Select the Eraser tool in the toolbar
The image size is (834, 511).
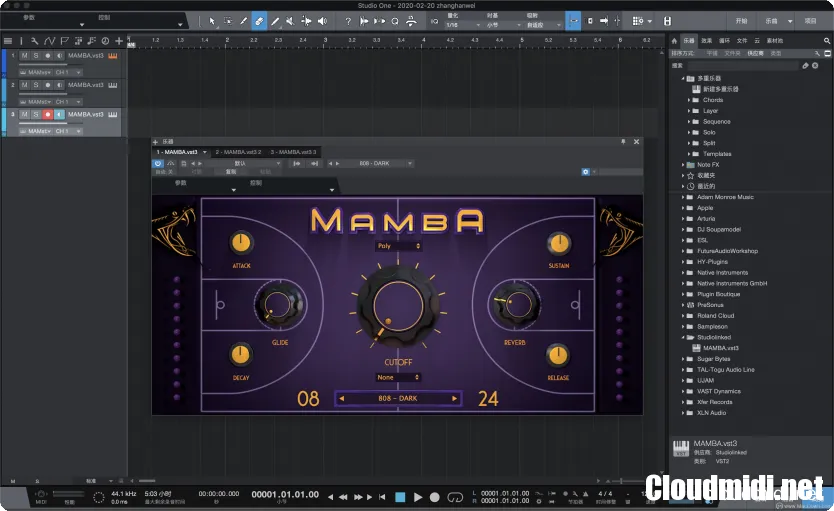pos(259,20)
